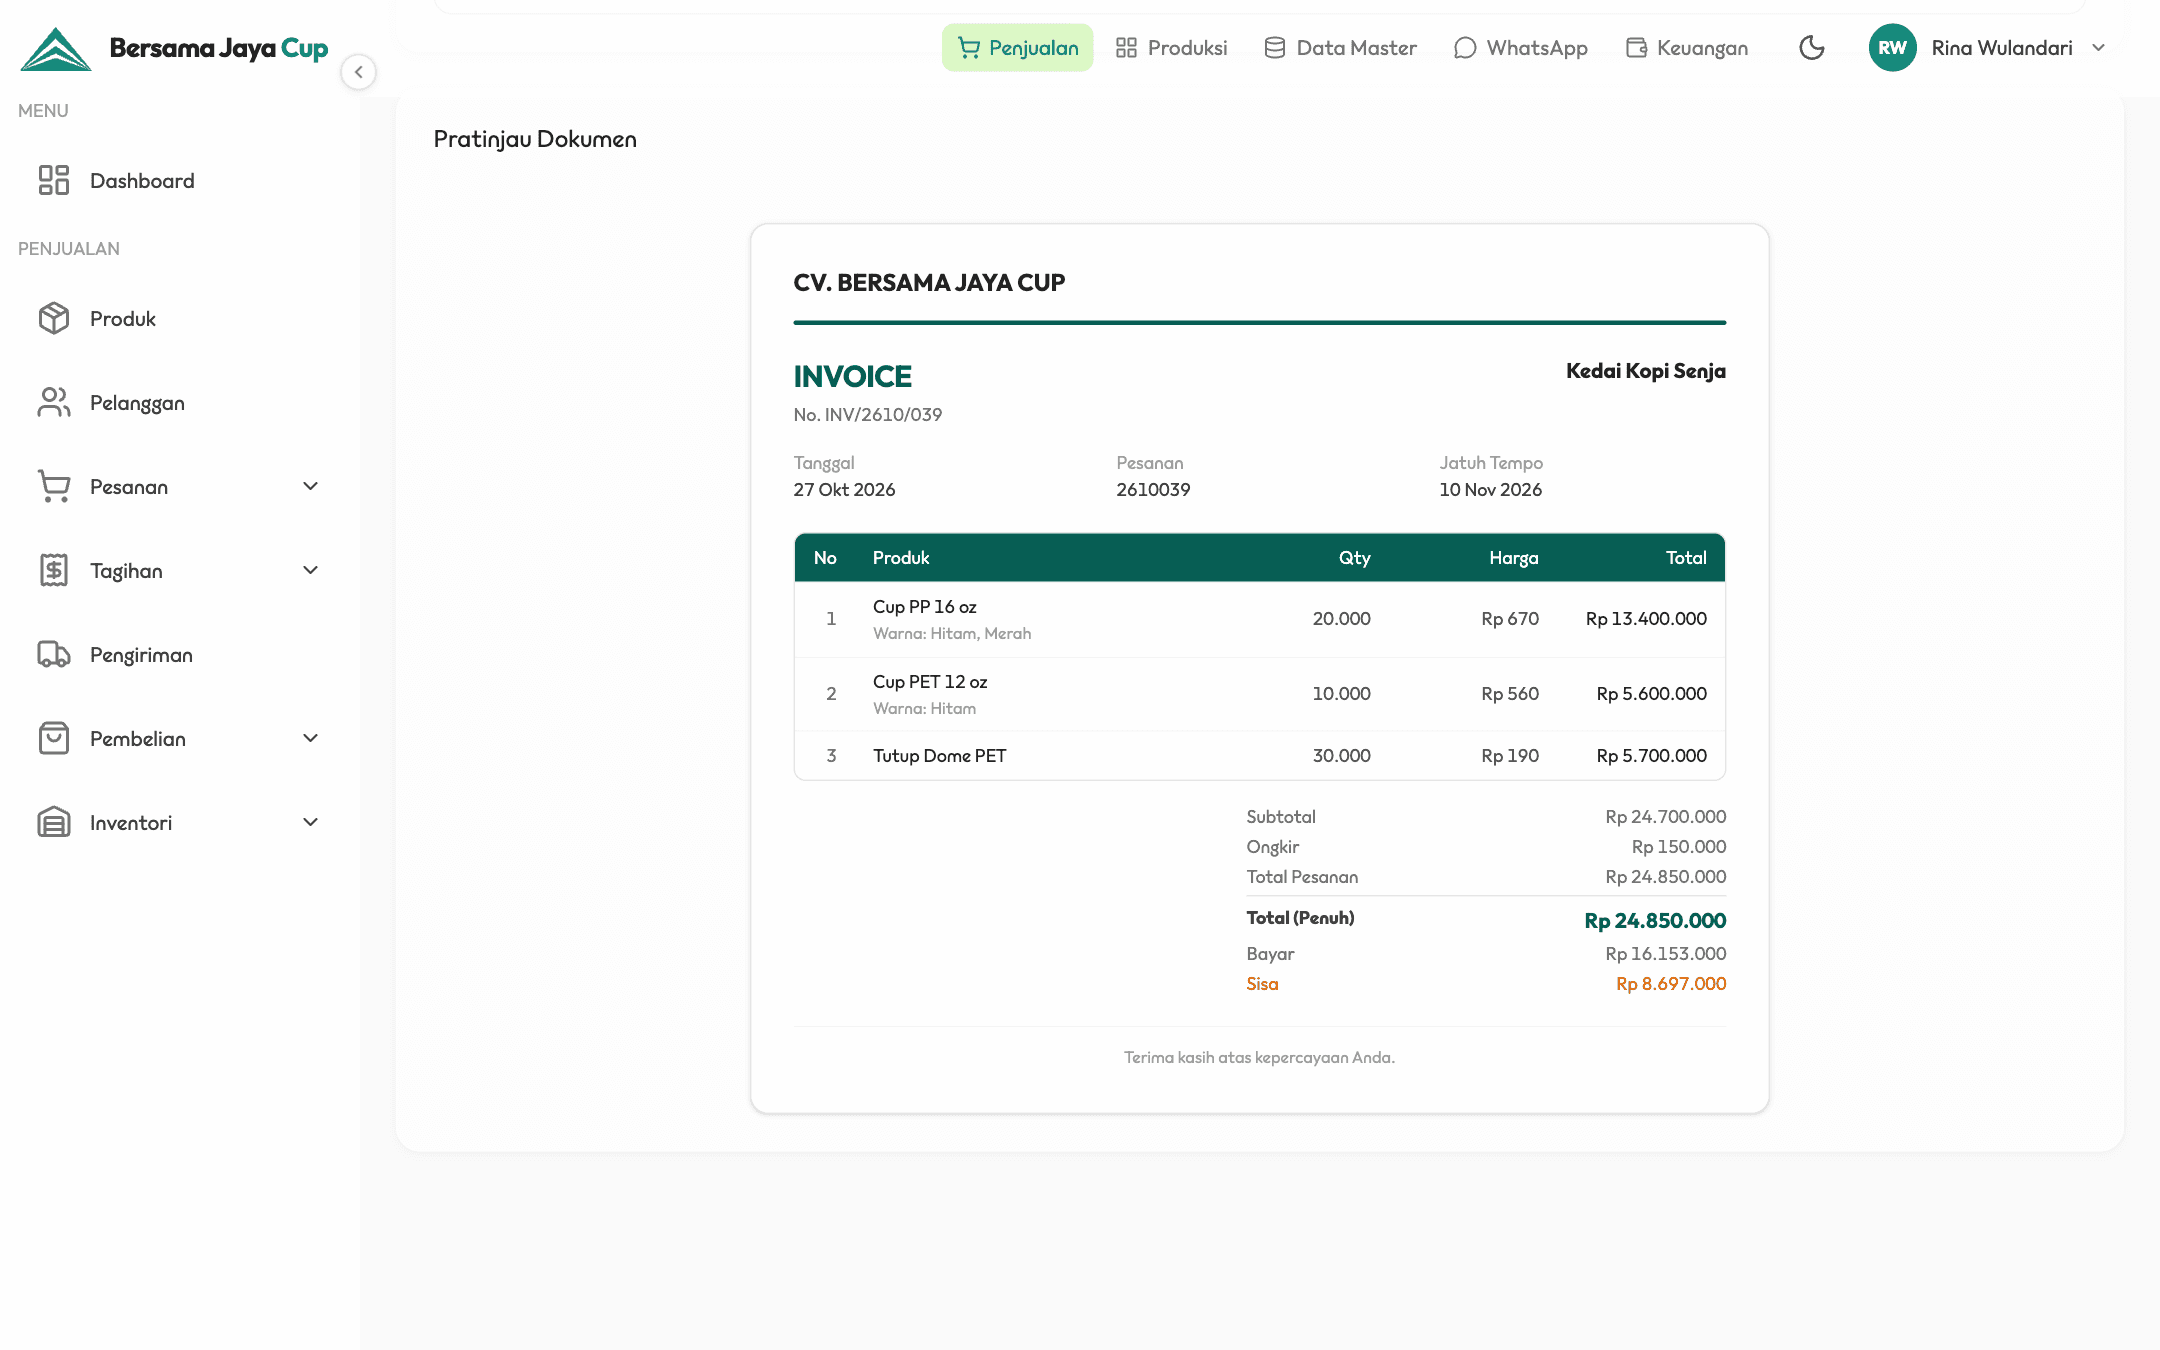Expand the Pesanan submenu chevron
The height and width of the screenshot is (1350, 2160).
[x=310, y=486]
